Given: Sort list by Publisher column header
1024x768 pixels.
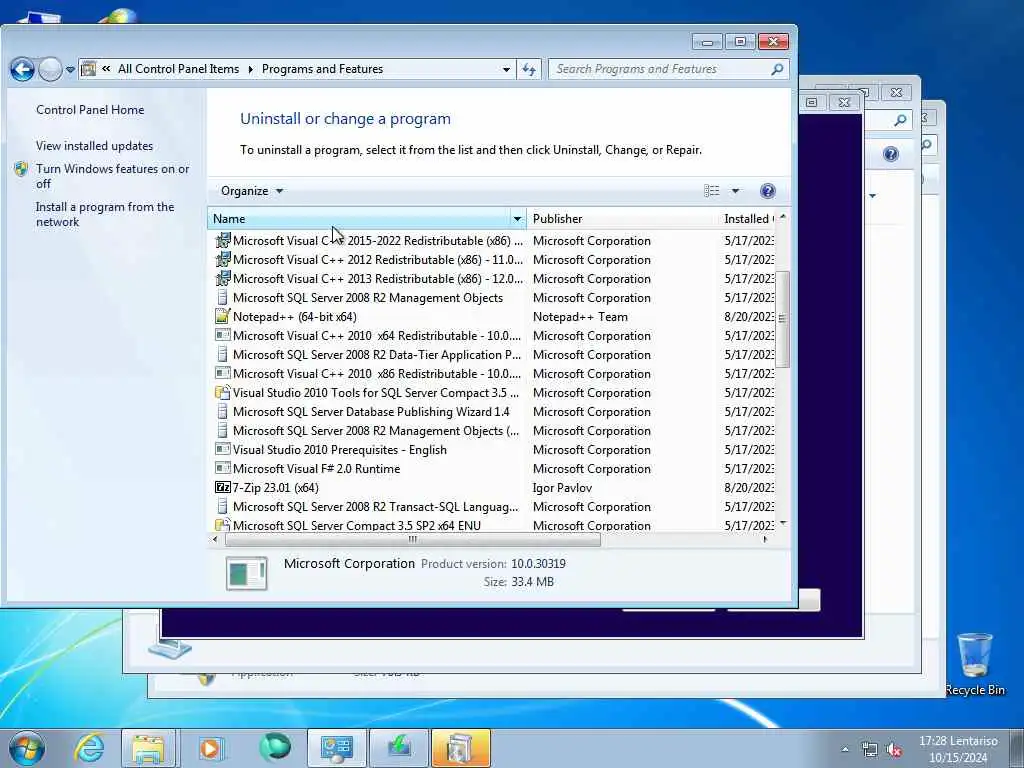Looking at the screenshot, I should click(x=620, y=219).
